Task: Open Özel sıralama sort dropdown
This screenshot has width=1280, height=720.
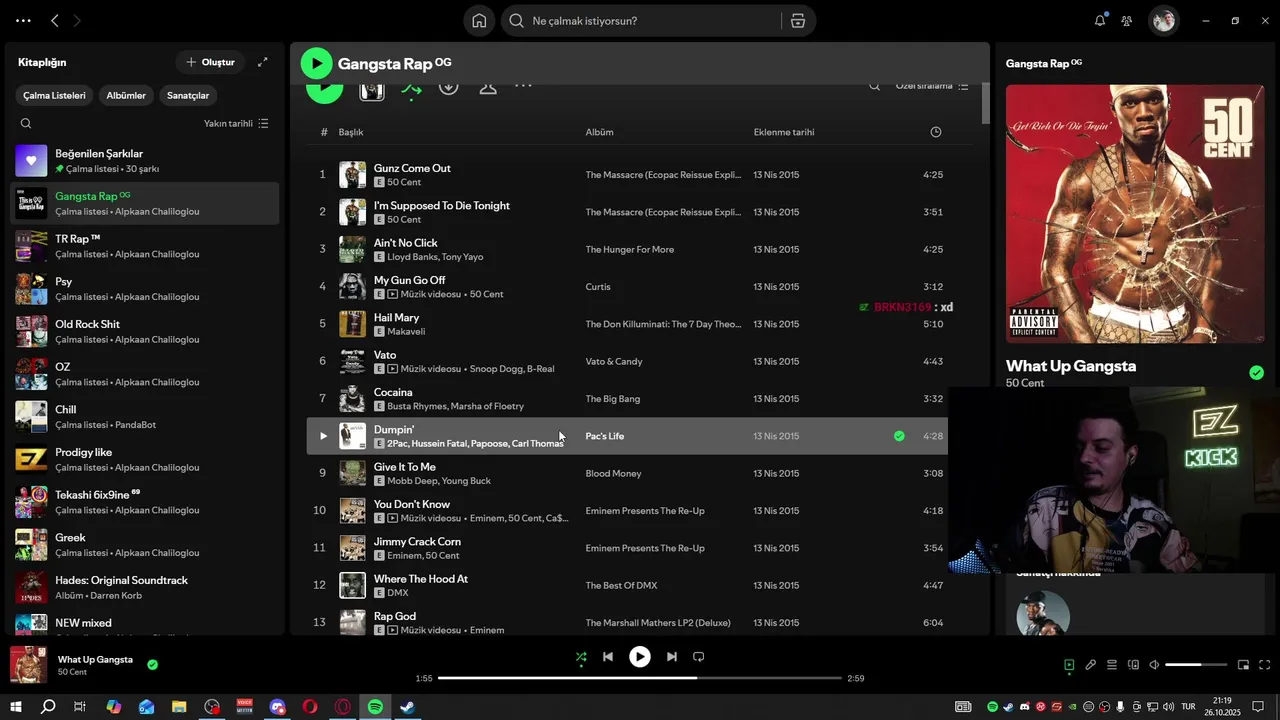Action: 932,86
